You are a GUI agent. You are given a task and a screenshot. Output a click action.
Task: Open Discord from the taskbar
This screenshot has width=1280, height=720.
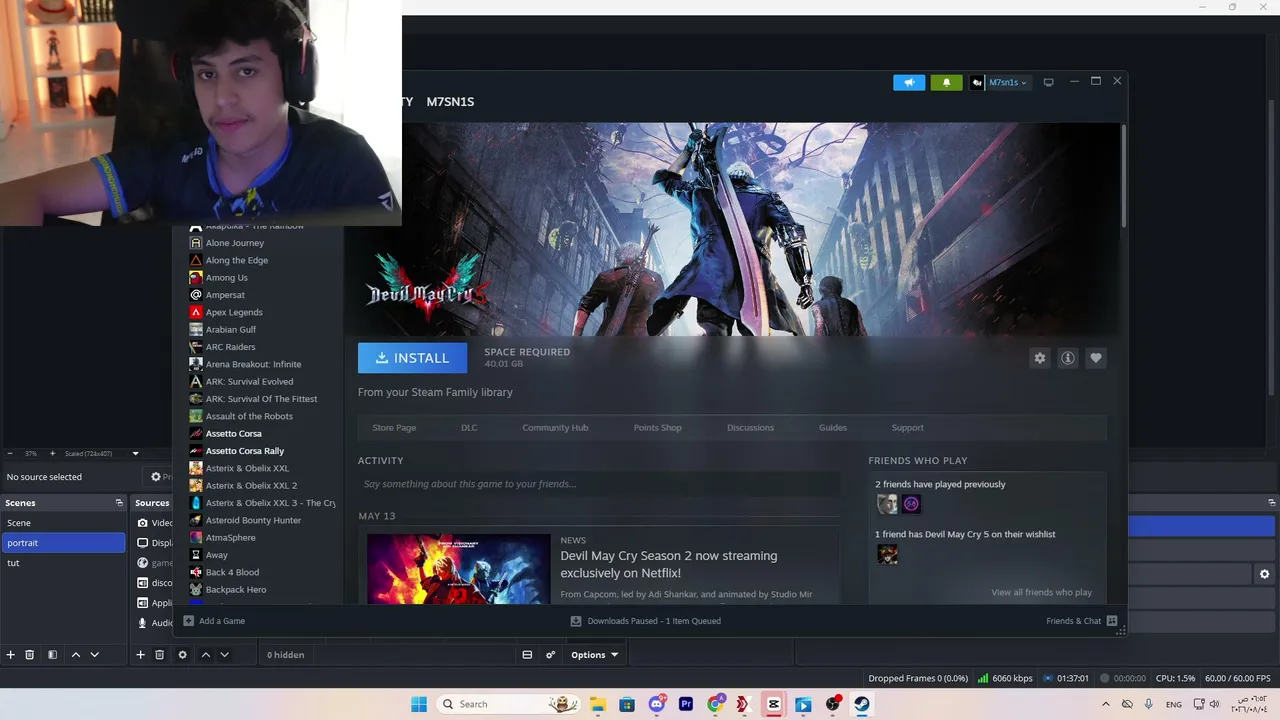pyautogui.click(x=657, y=704)
